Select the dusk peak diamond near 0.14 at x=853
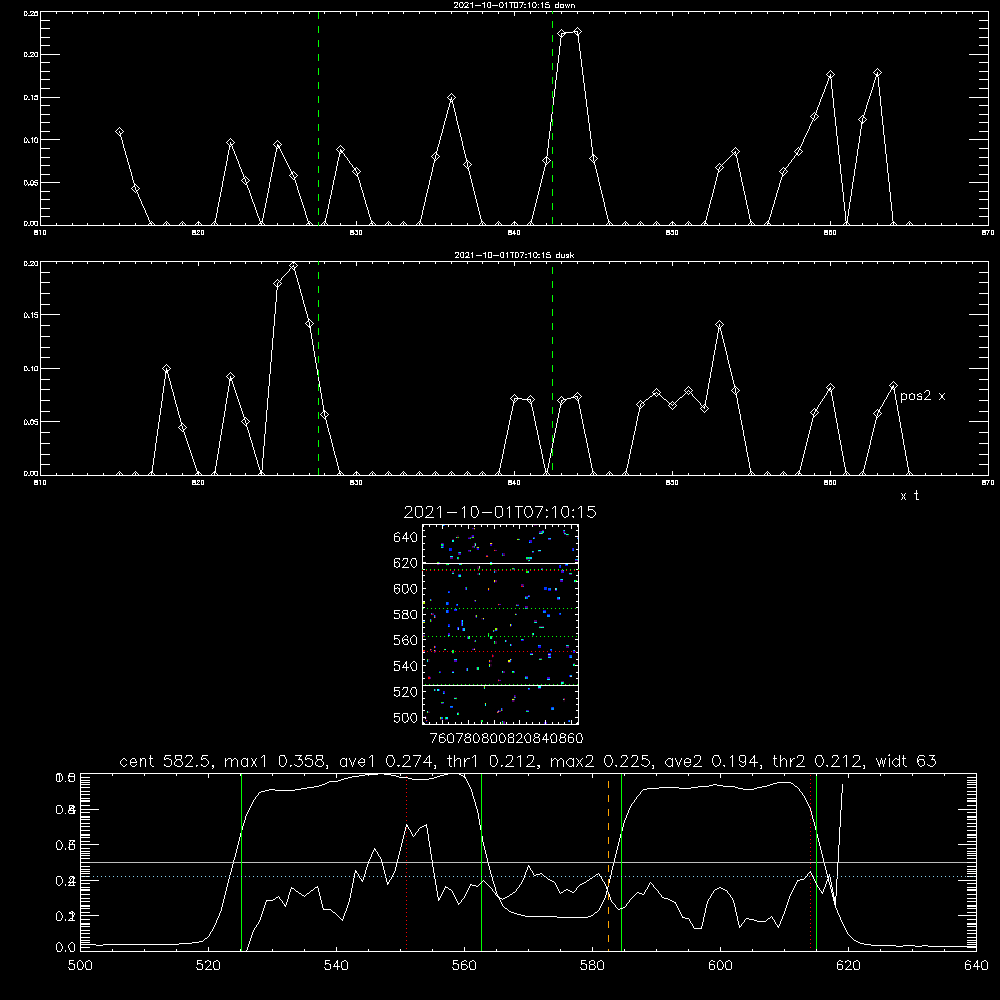1000x1000 pixels. pyautogui.click(x=719, y=325)
